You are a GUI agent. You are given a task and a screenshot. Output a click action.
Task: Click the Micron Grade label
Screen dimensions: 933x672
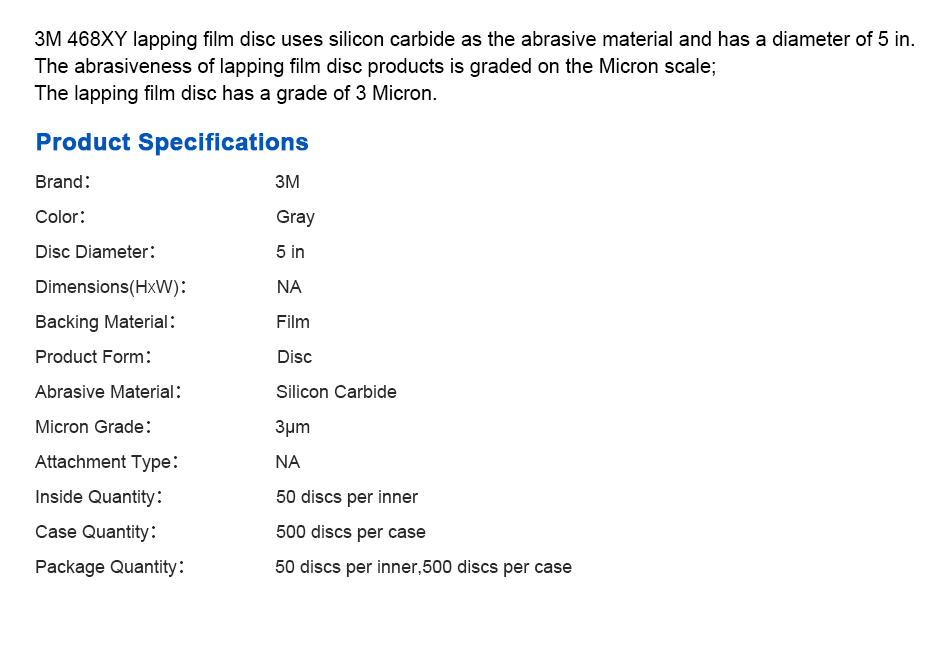coord(93,427)
